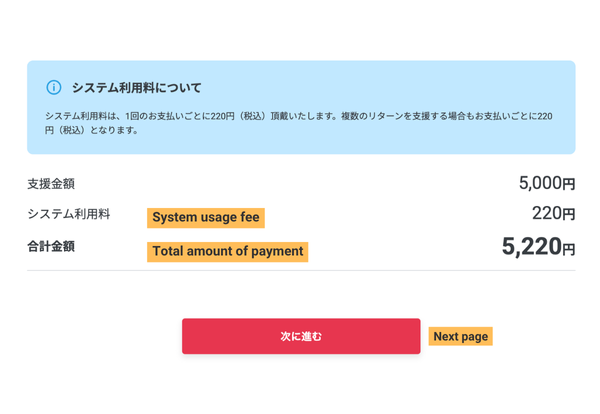
Task: Click the right-aligned 220円 fee value
Action: pos(553,213)
